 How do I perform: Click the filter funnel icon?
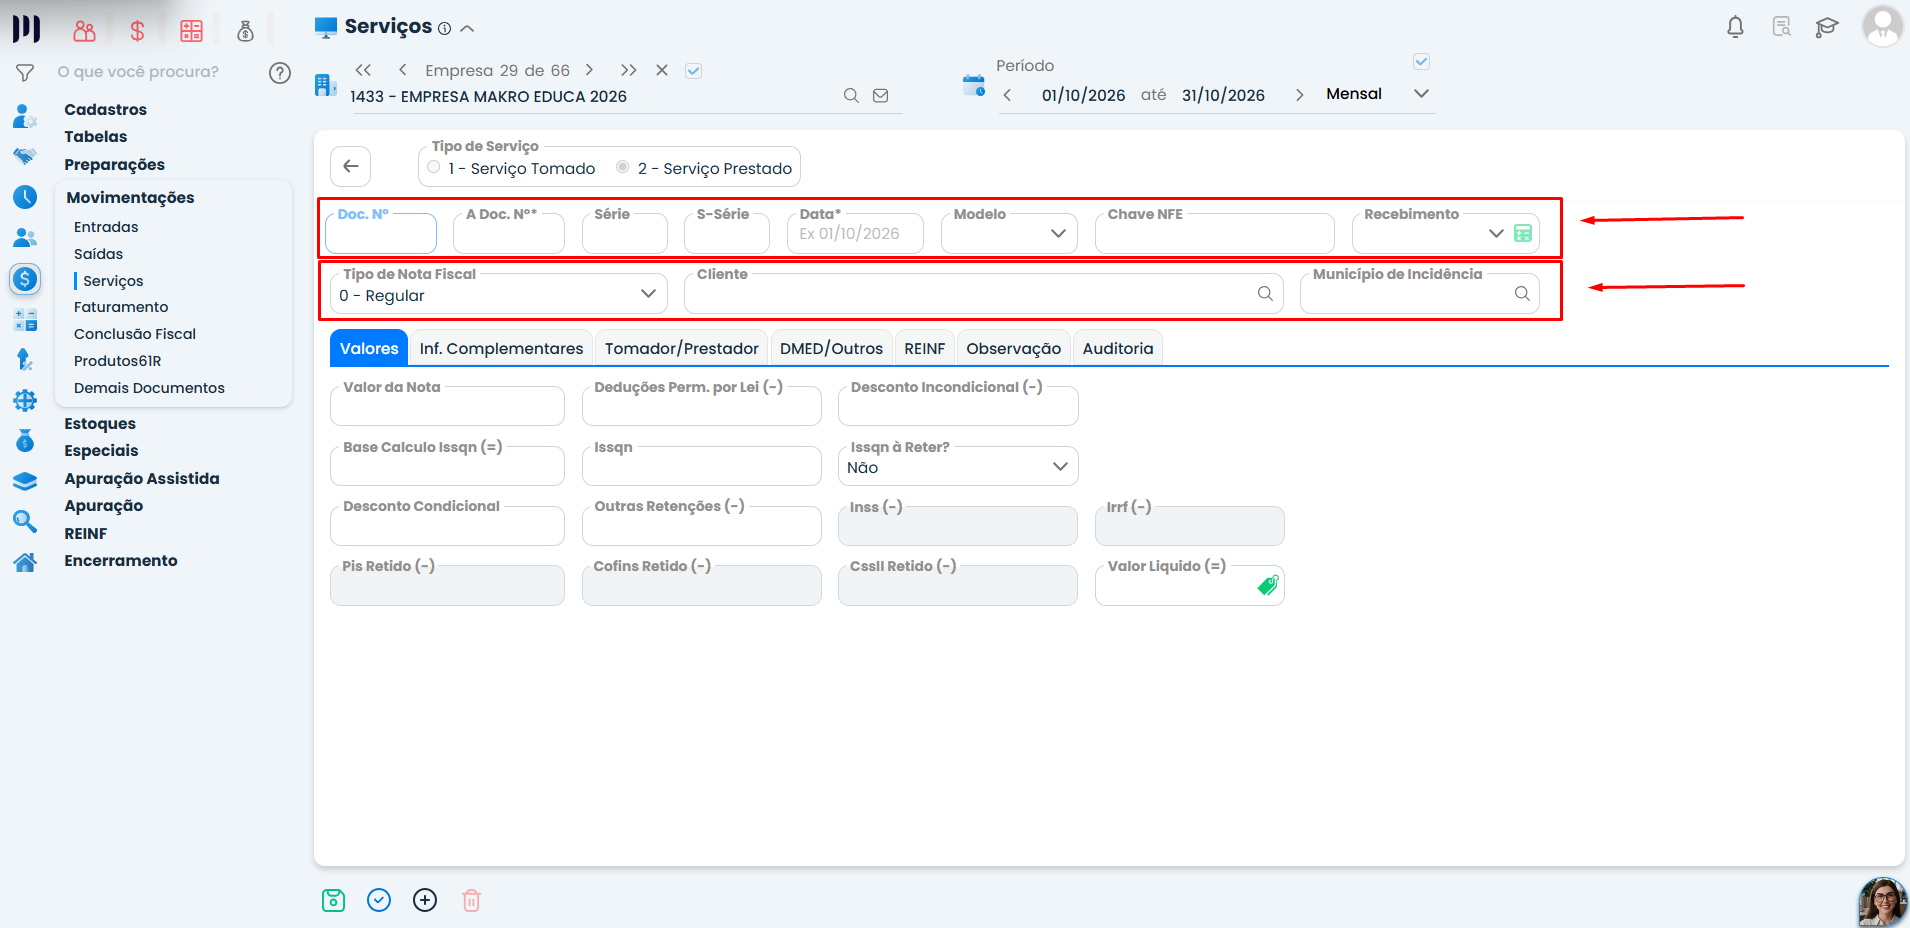[x=25, y=72]
